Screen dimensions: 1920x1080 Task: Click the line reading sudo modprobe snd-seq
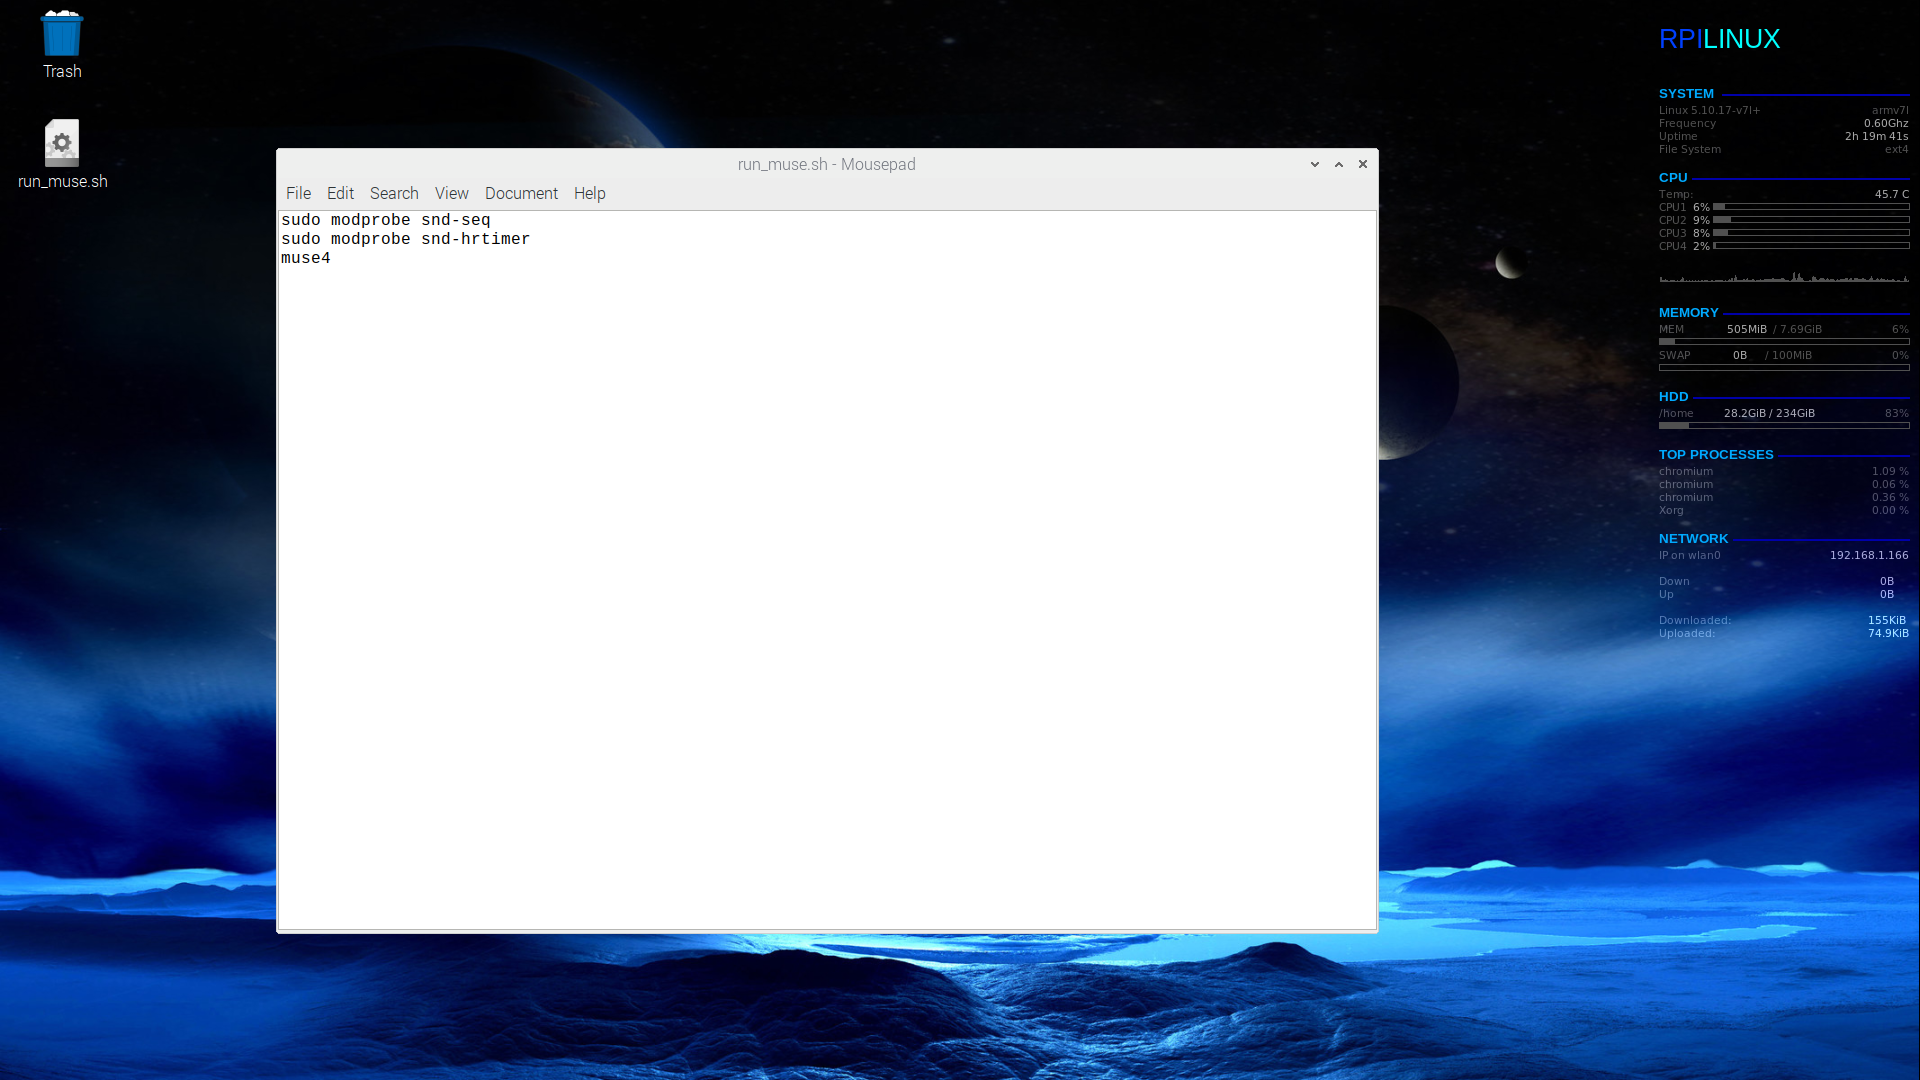385,219
